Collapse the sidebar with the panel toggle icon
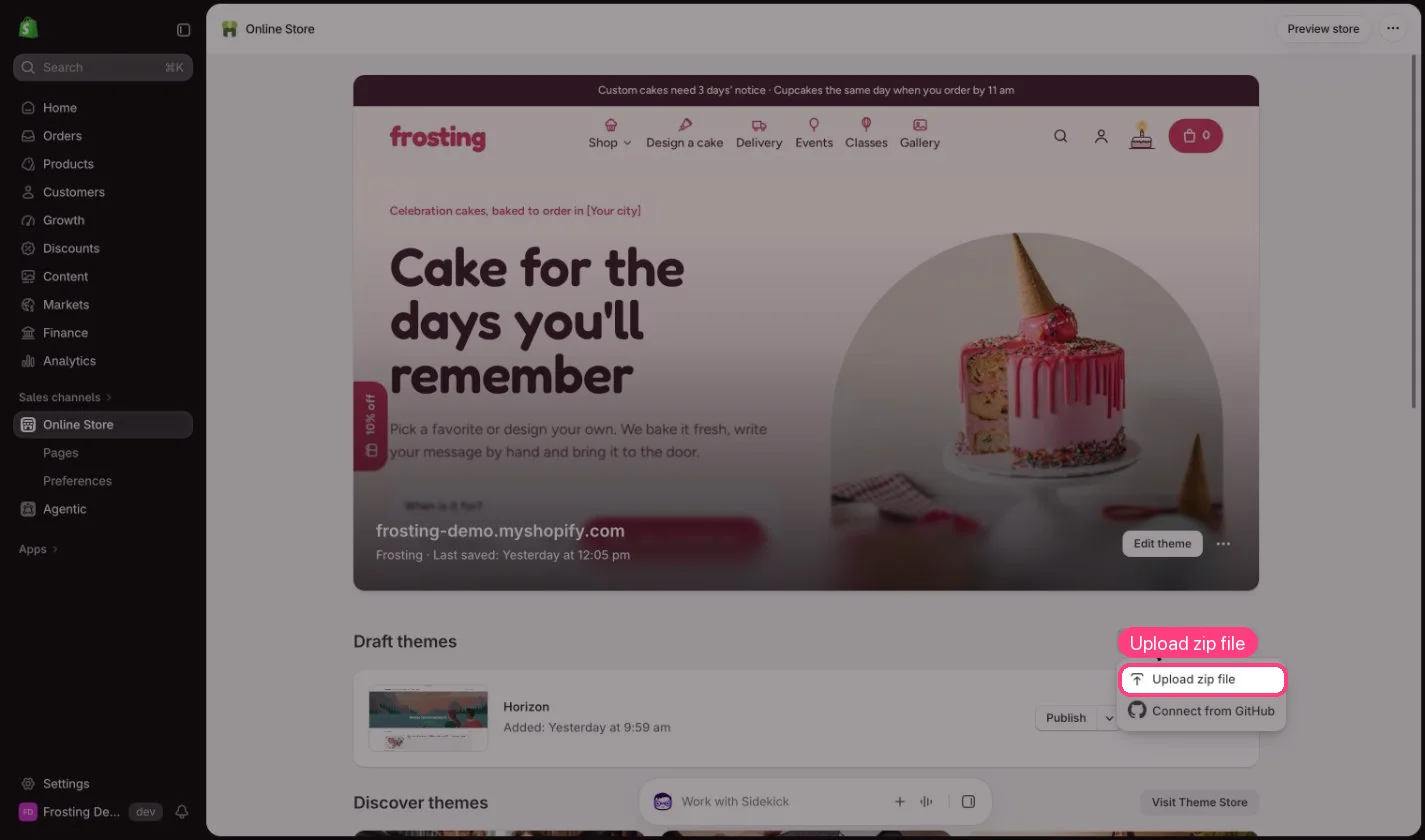Image resolution: width=1425 pixels, height=840 pixels. (183, 30)
